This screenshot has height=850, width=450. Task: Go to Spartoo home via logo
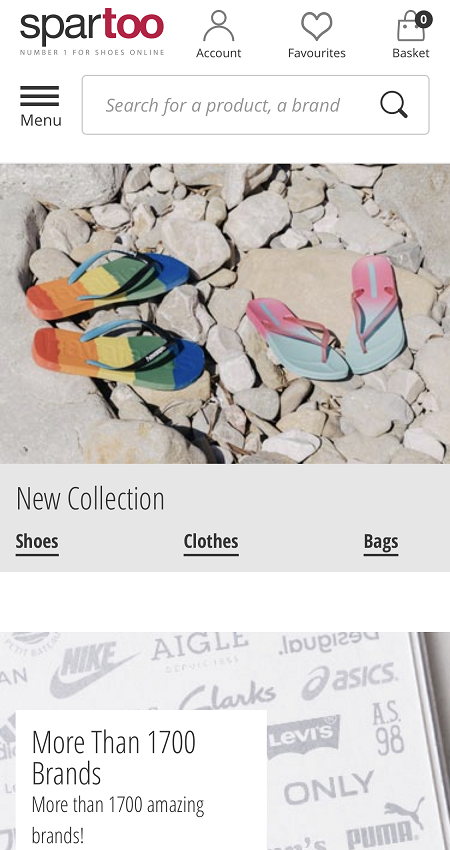click(92, 31)
